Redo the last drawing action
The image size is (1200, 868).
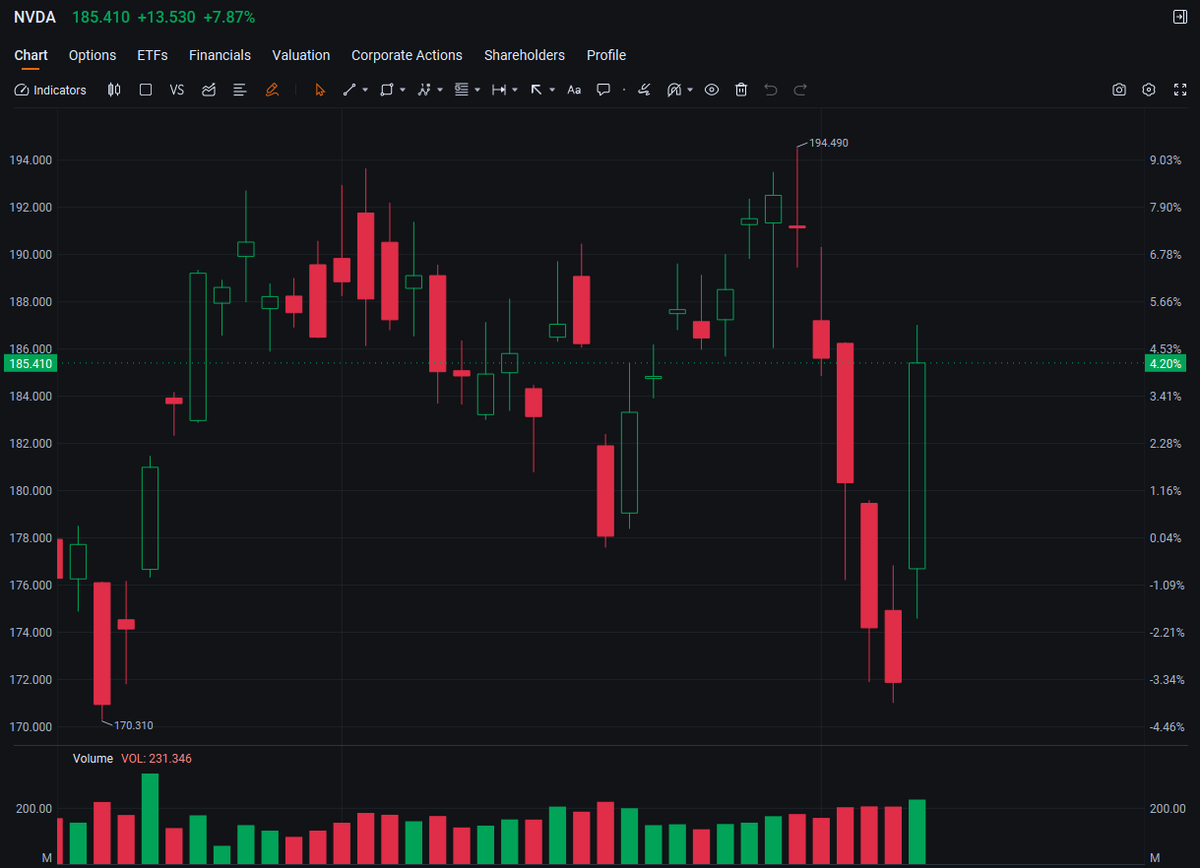(800, 90)
